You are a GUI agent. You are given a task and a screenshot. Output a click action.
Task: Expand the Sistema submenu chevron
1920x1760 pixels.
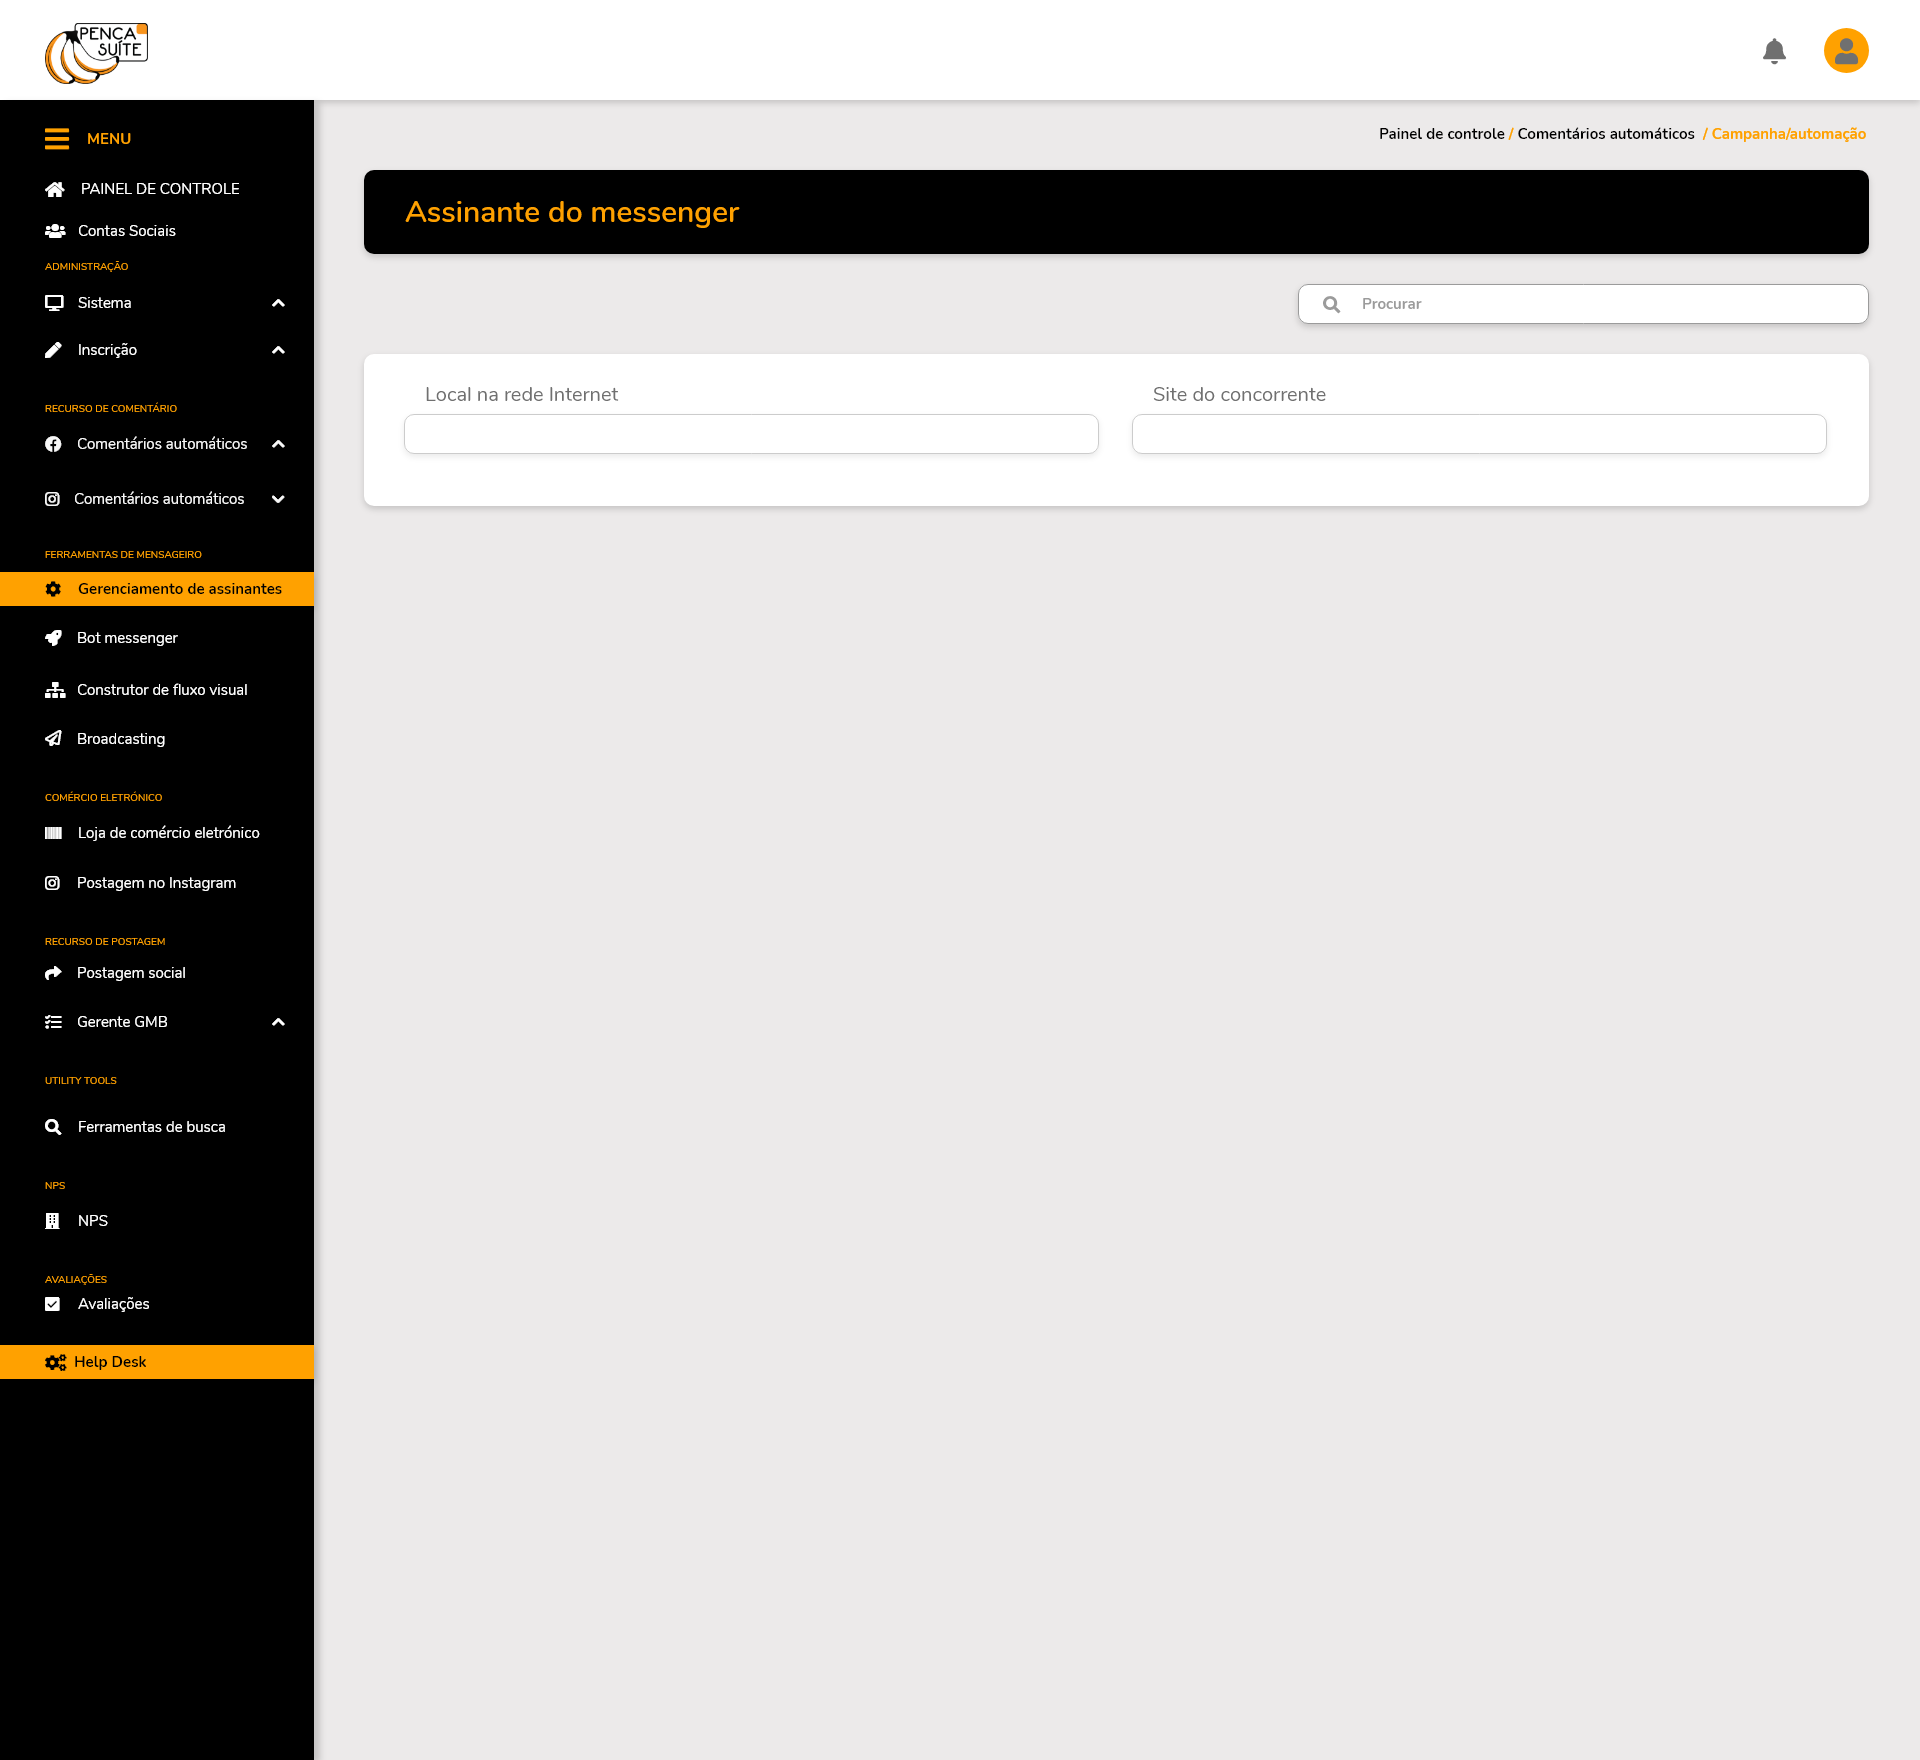click(278, 303)
